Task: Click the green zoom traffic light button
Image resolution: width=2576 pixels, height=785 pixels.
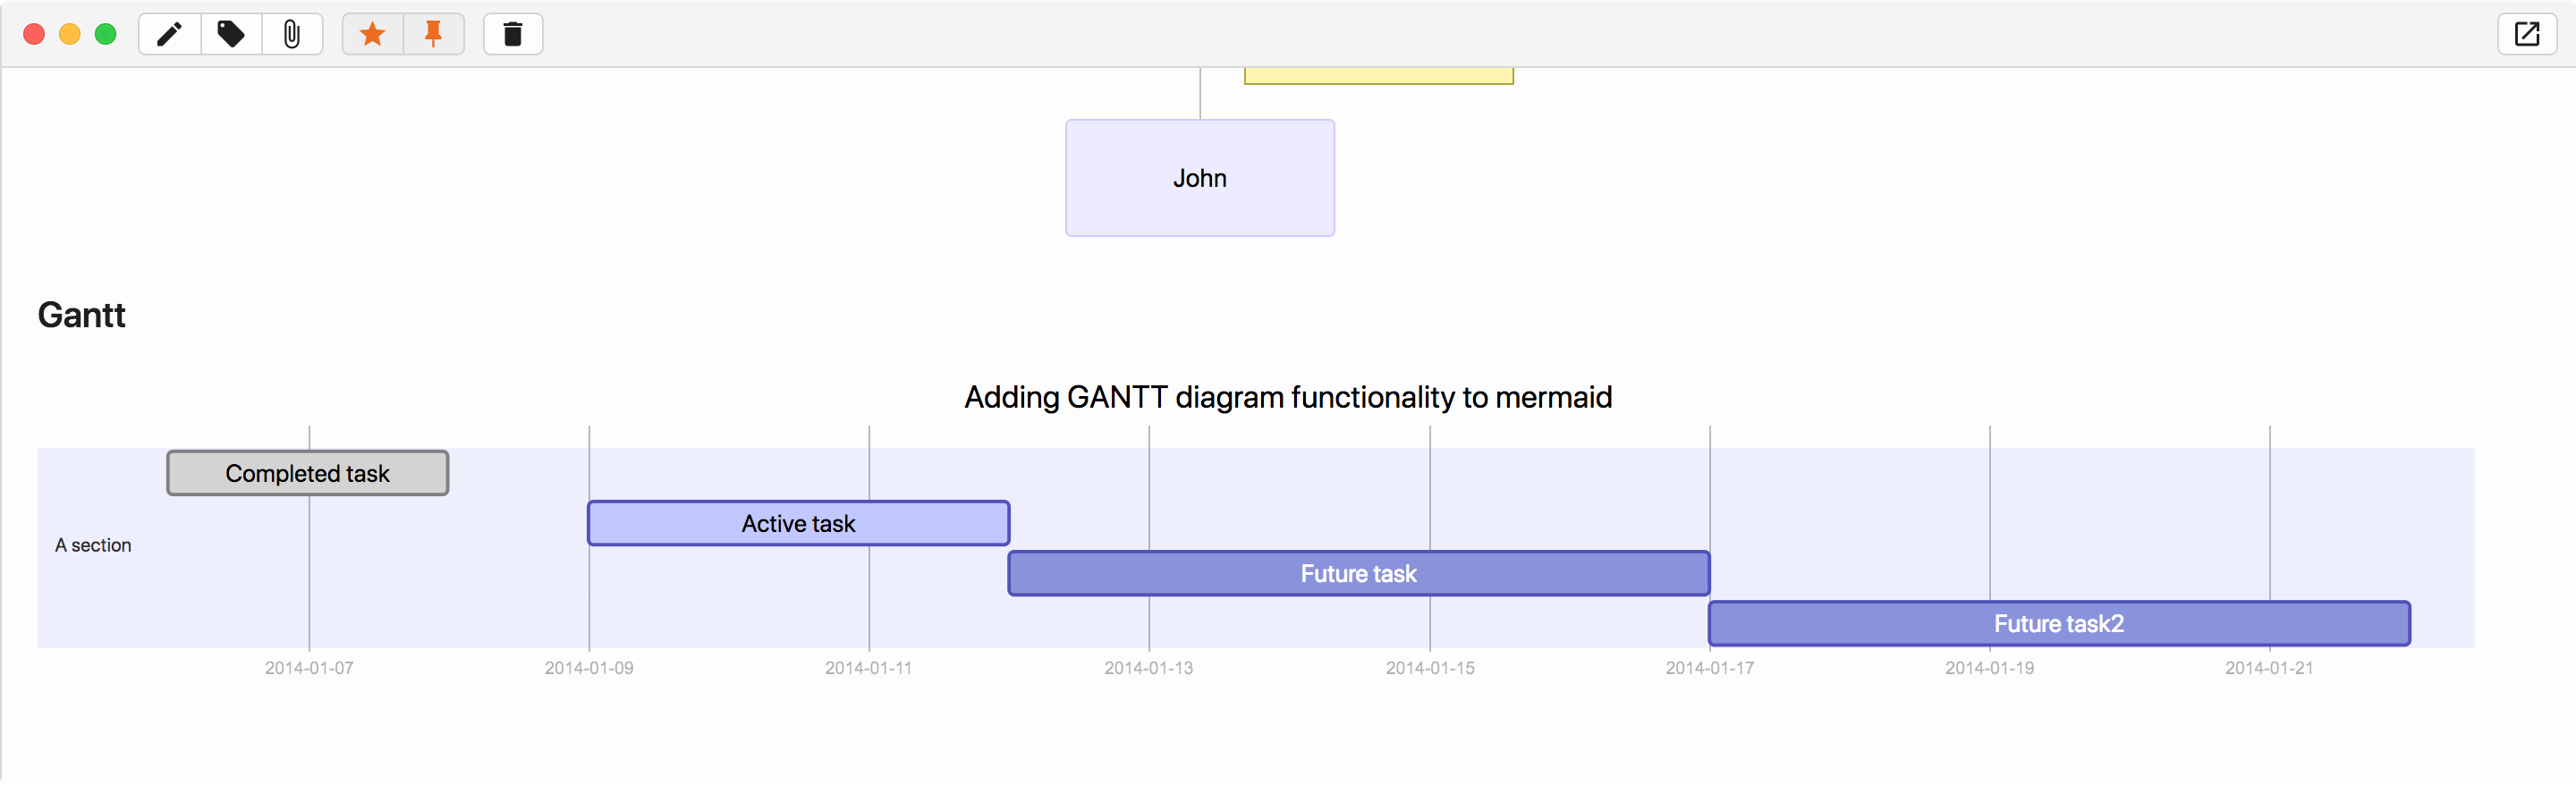Action: click(x=105, y=33)
